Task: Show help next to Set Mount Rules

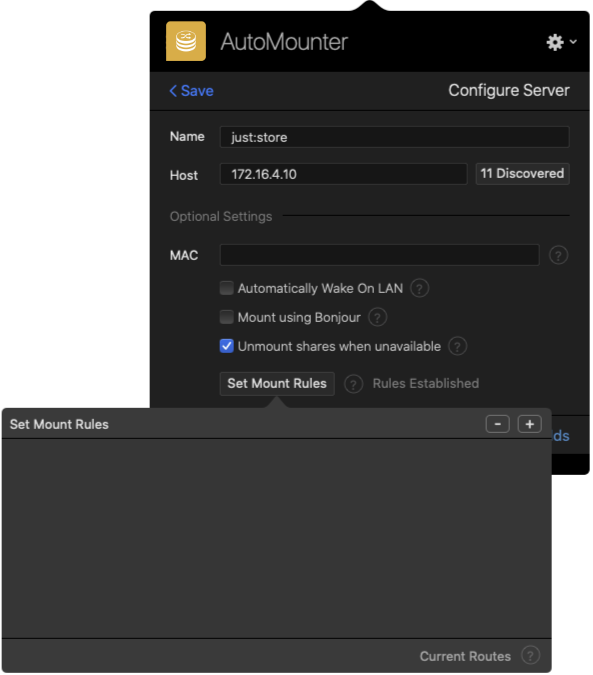Action: (354, 384)
